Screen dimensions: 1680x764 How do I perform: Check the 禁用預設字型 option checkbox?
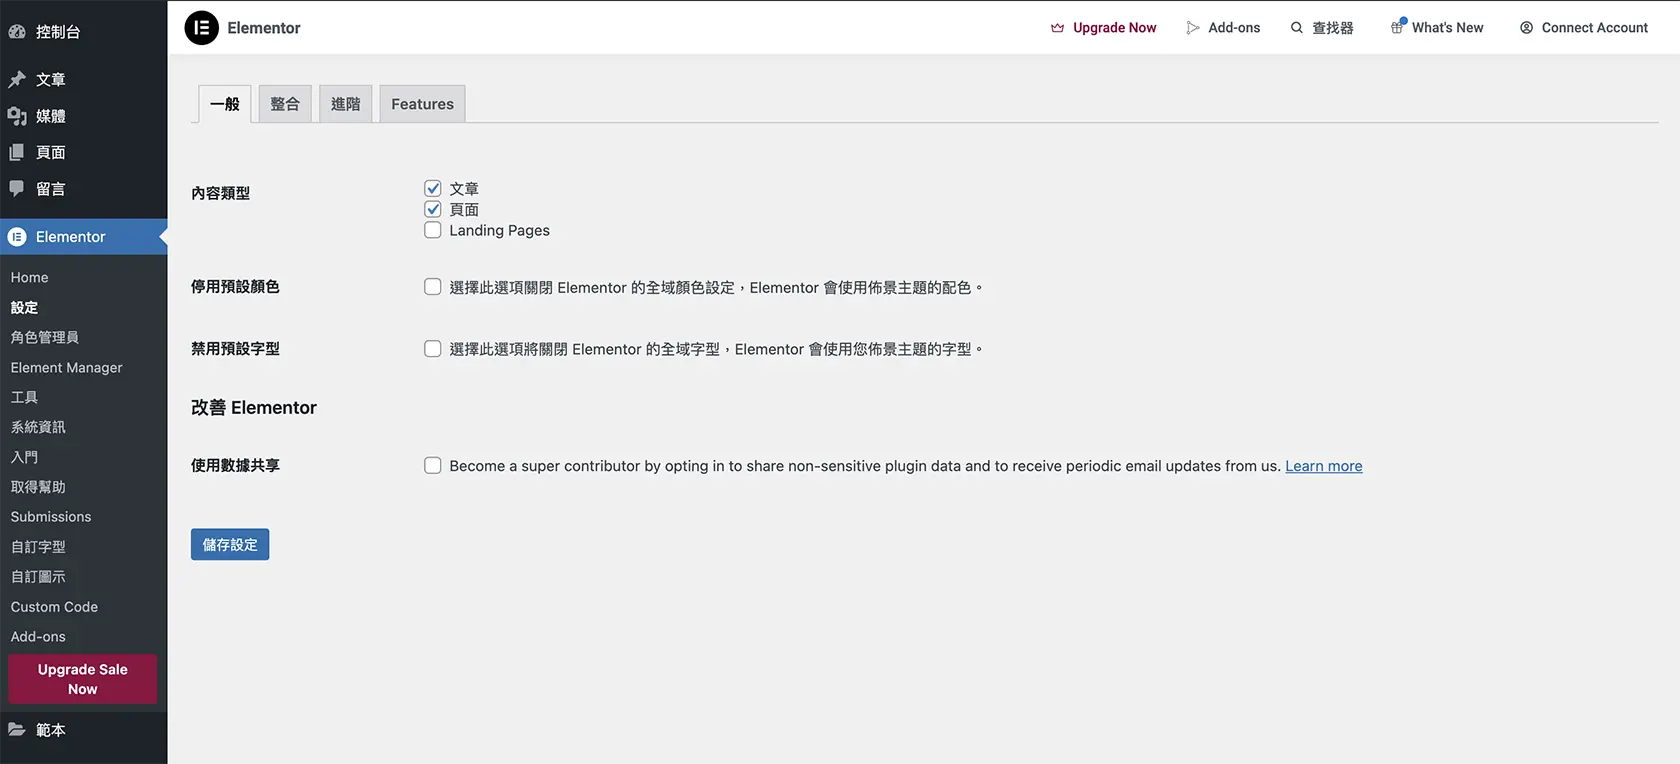tap(433, 349)
